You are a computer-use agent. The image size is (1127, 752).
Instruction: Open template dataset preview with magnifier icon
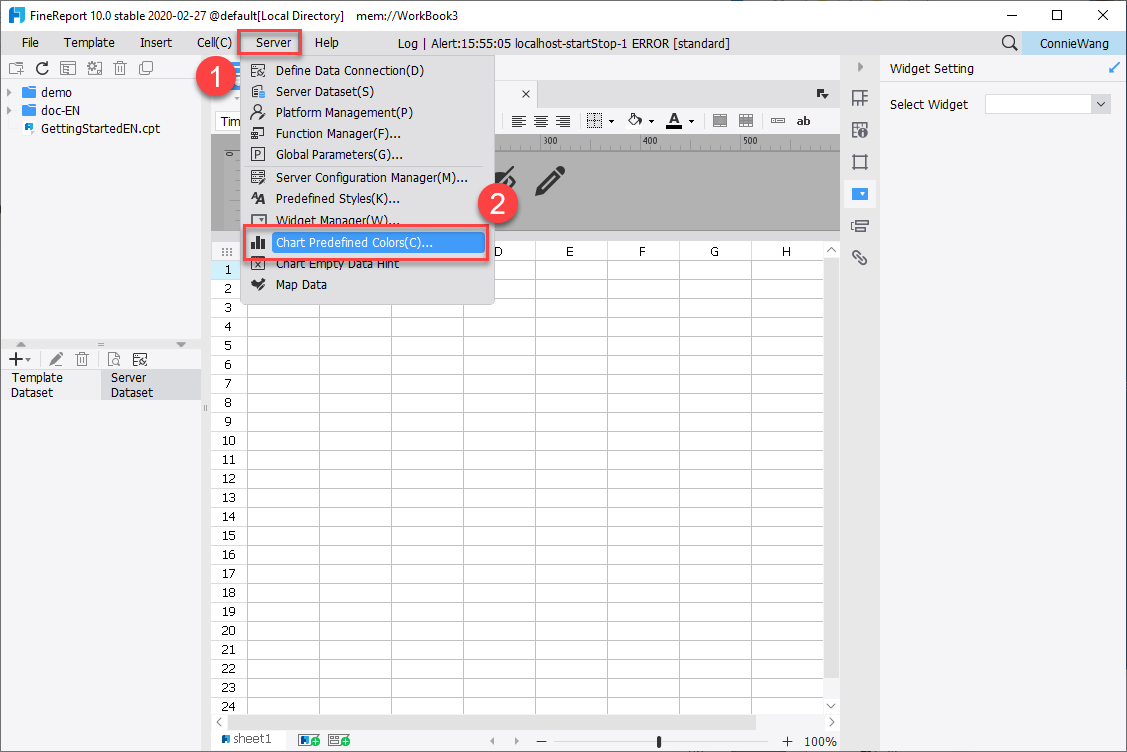(x=115, y=358)
